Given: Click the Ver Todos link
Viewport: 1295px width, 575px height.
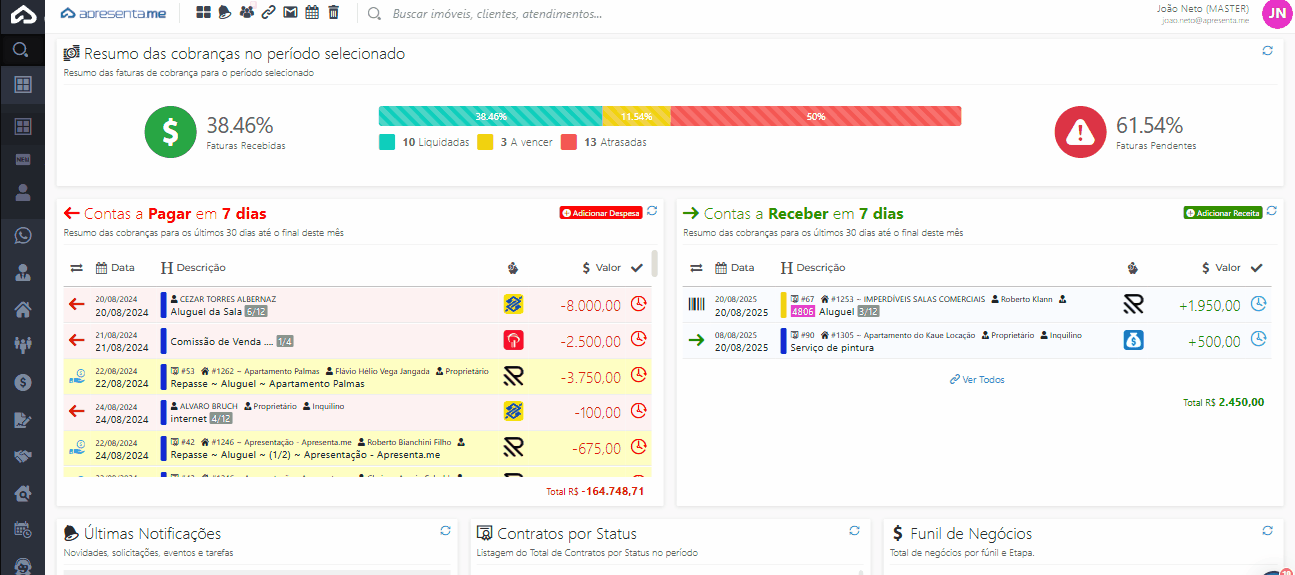Looking at the screenshot, I should tap(977, 380).
